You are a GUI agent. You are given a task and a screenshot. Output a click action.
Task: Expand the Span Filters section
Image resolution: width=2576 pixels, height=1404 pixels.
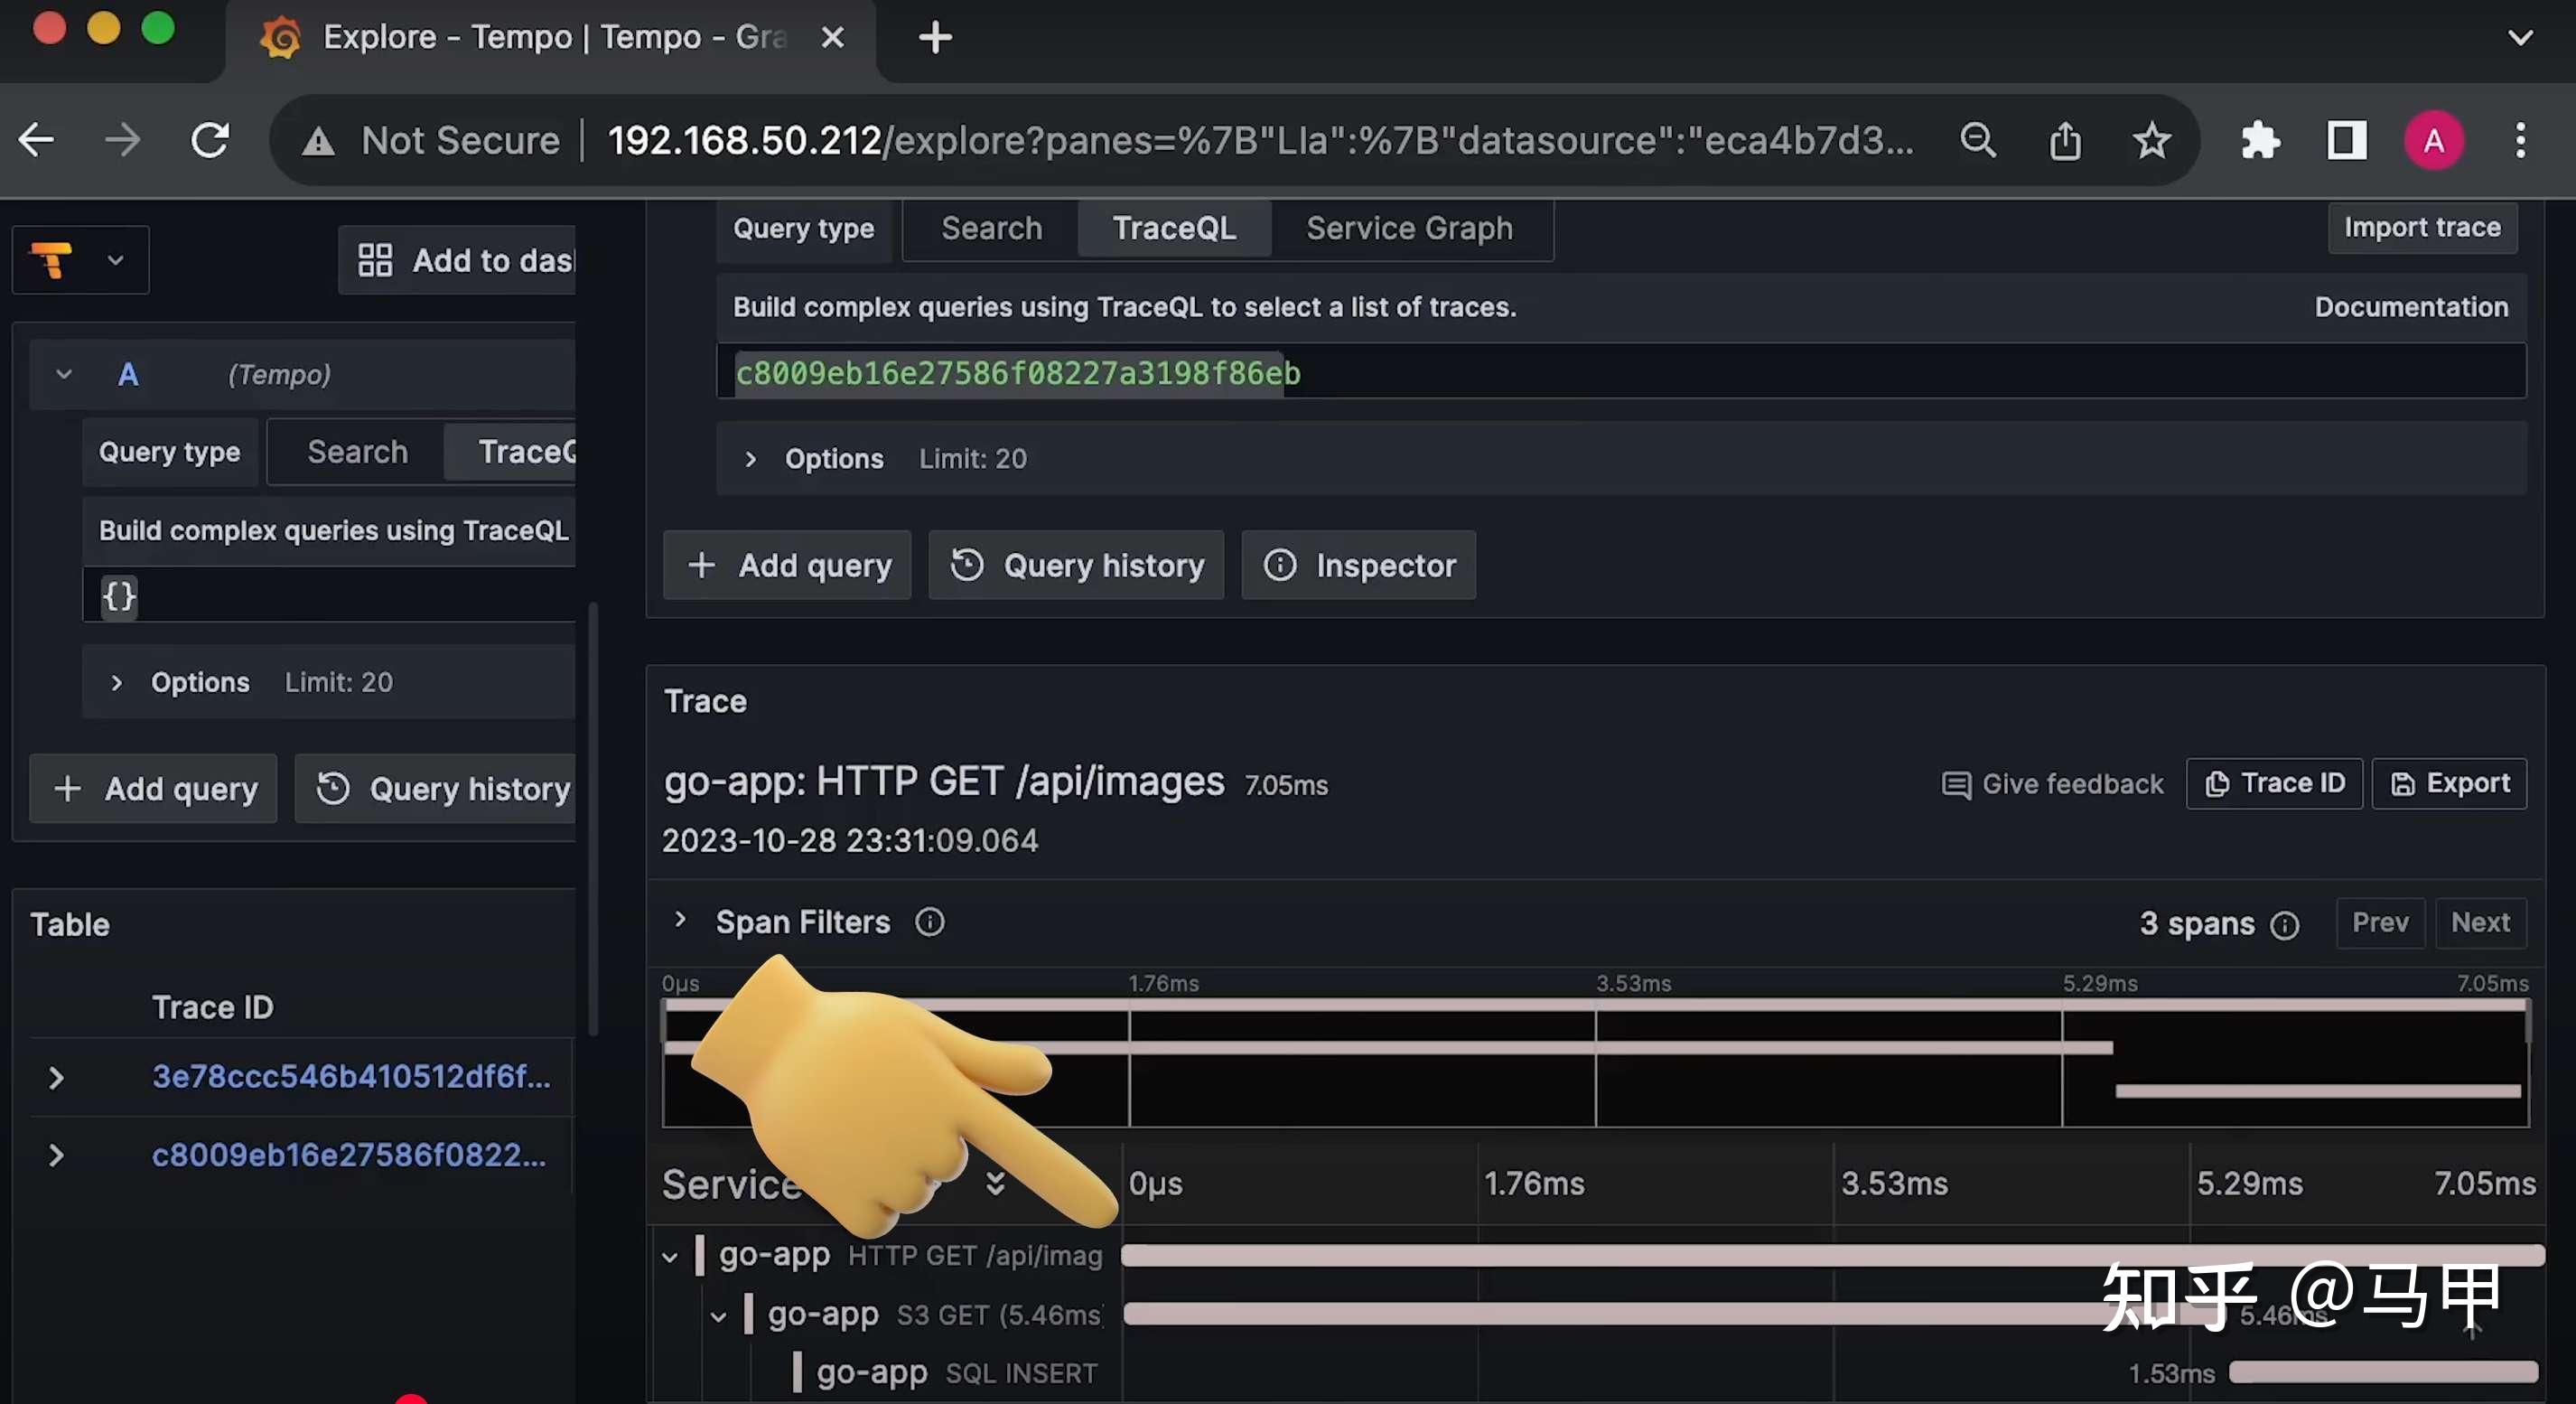(680, 921)
